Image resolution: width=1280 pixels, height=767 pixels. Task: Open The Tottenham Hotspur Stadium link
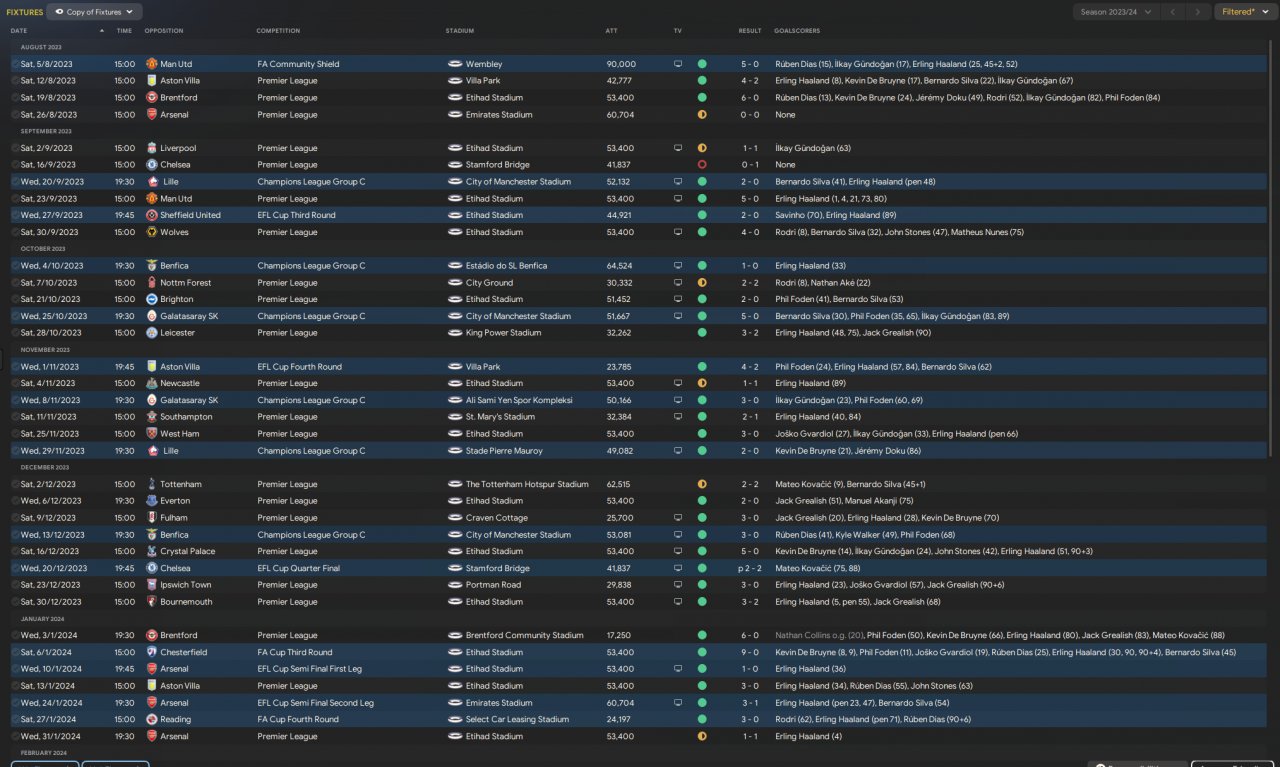tap(527, 484)
